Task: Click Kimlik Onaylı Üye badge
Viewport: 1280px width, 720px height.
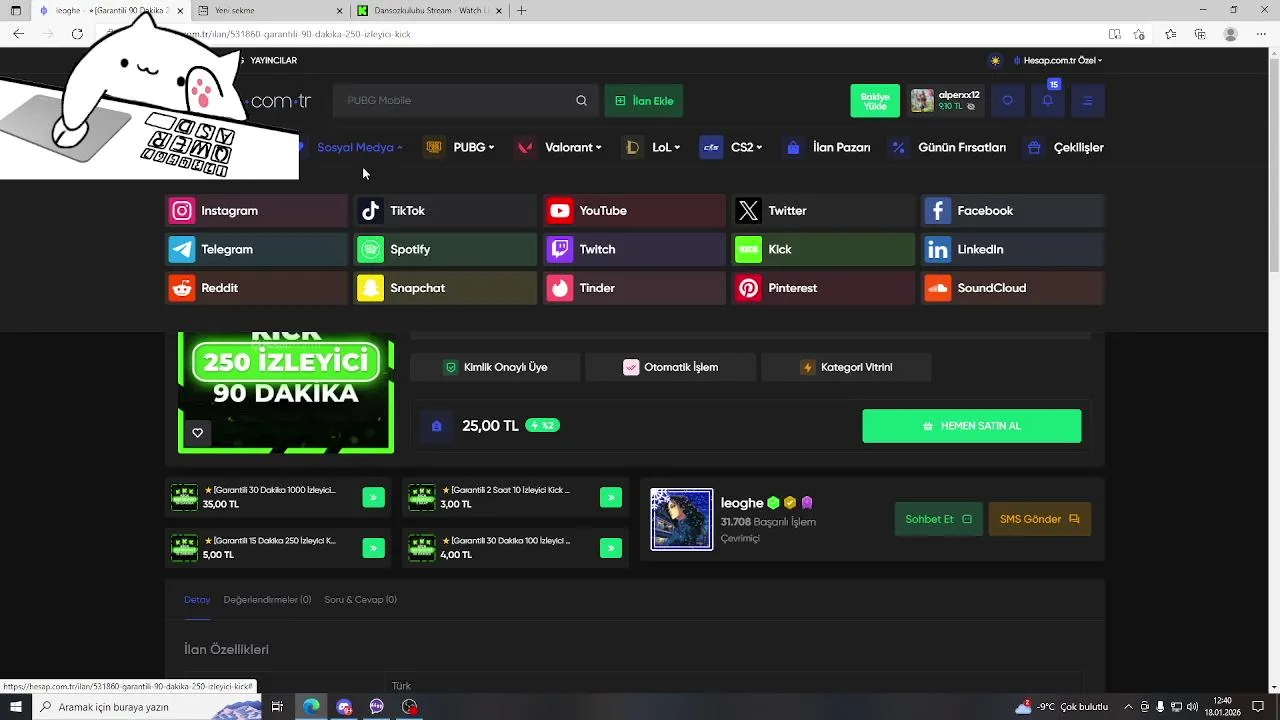Action: tap(495, 367)
